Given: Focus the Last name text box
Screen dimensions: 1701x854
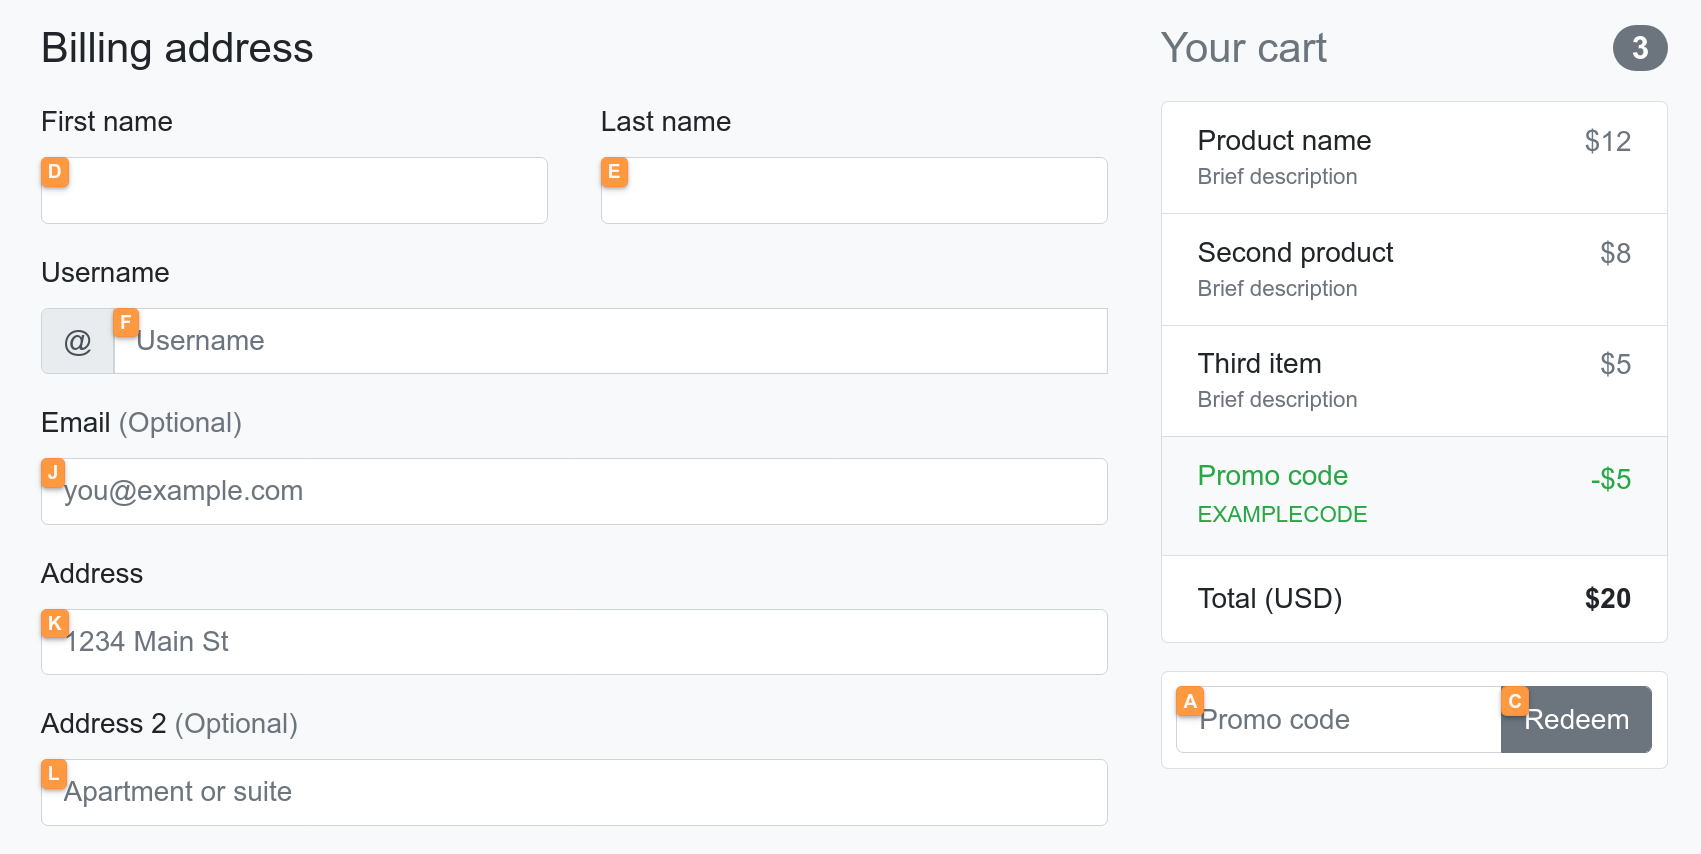Looking at the screenshot, I should [854, 190].
